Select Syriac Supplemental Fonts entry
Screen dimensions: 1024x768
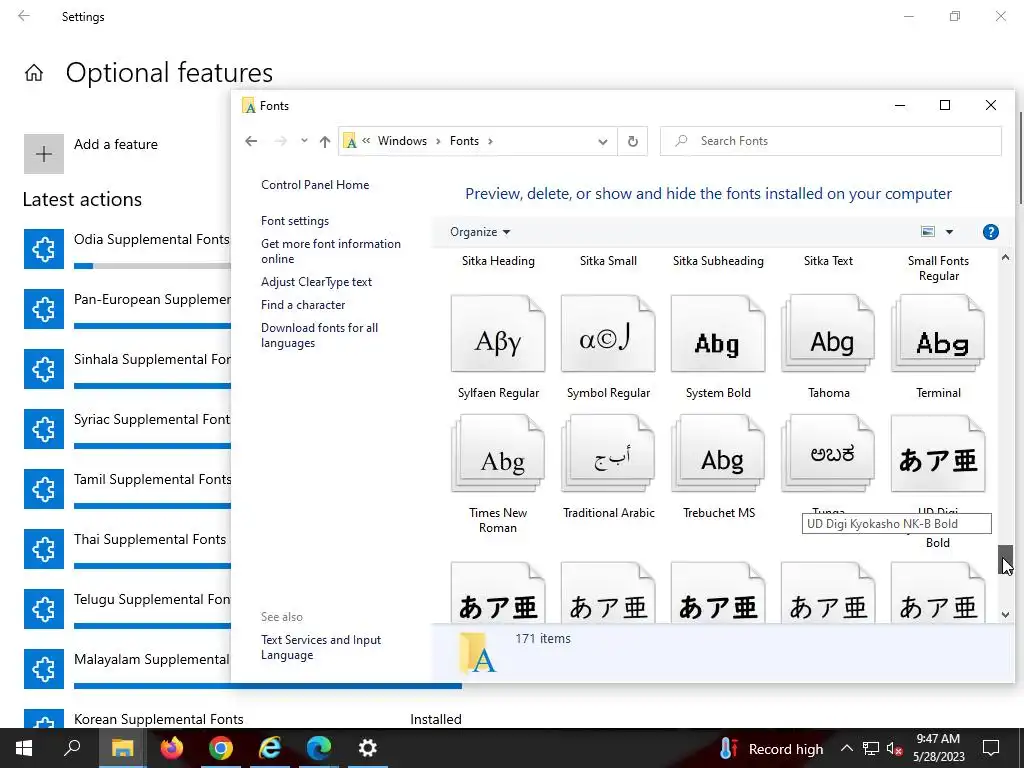coord(127,429)
